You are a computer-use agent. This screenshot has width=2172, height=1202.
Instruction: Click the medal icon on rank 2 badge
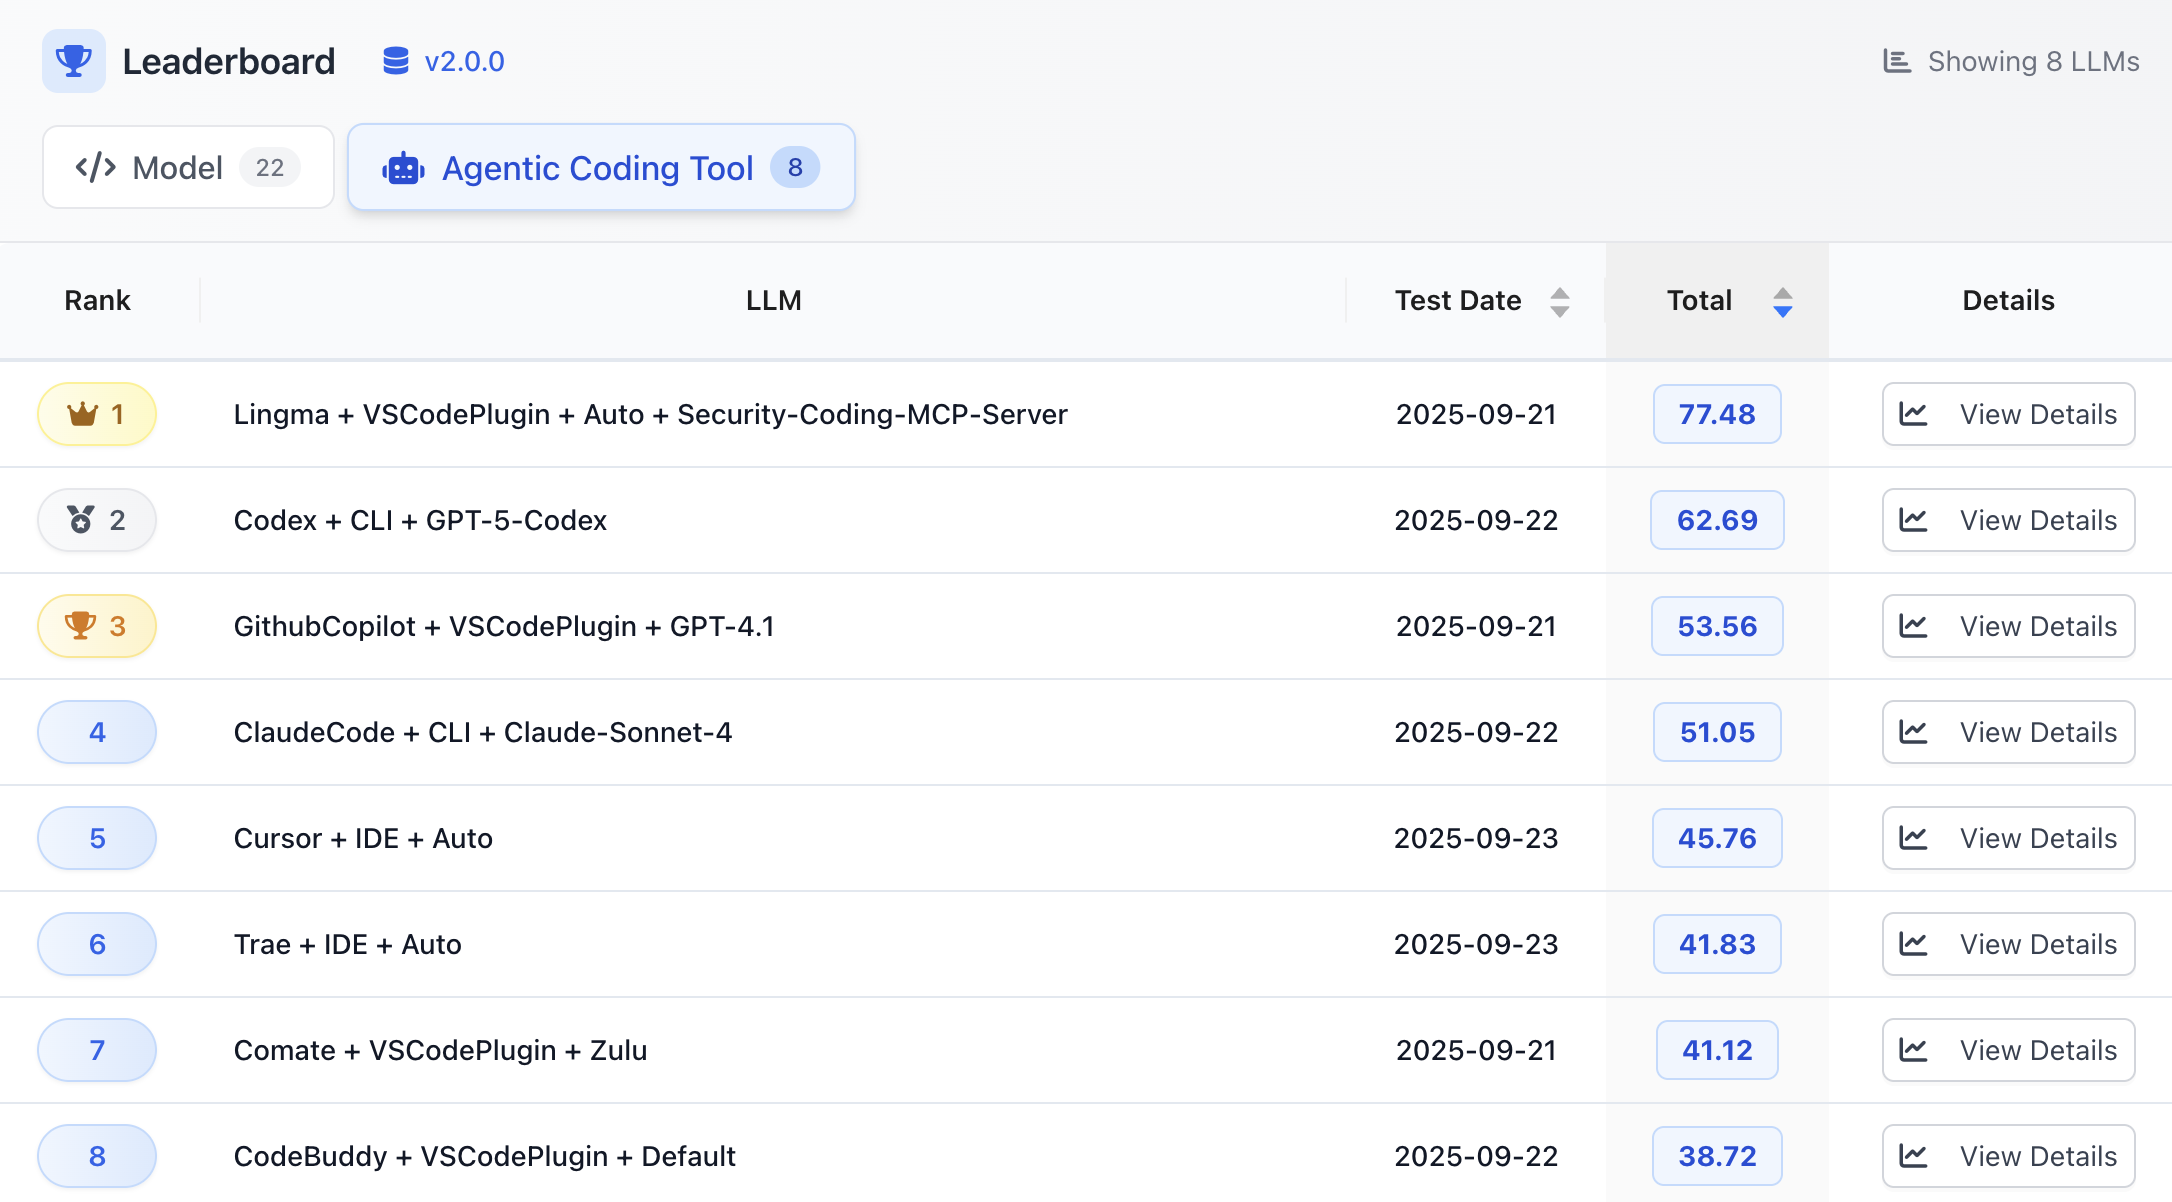pos(81,520)
